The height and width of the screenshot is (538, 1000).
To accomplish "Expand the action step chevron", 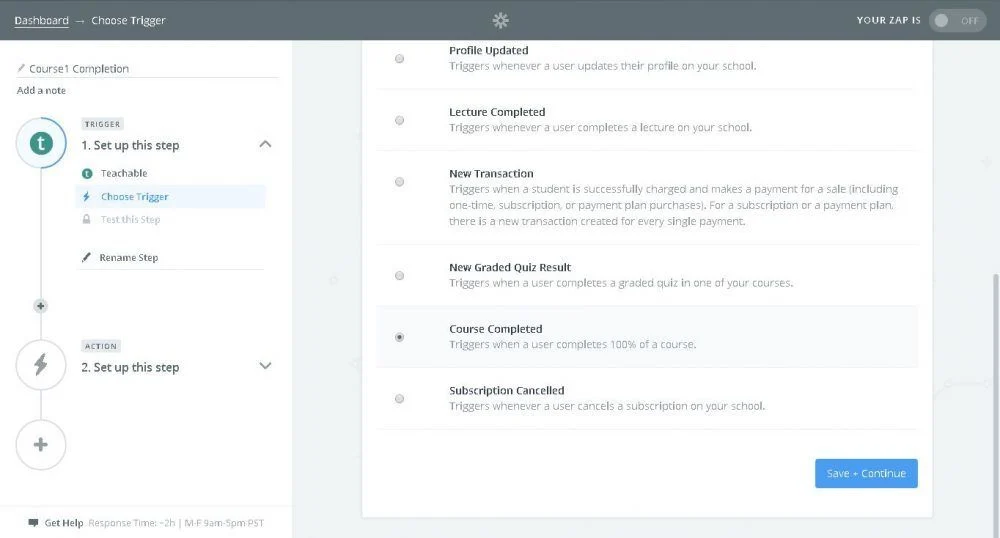I will pyautogui.click(x=265, y=366).
